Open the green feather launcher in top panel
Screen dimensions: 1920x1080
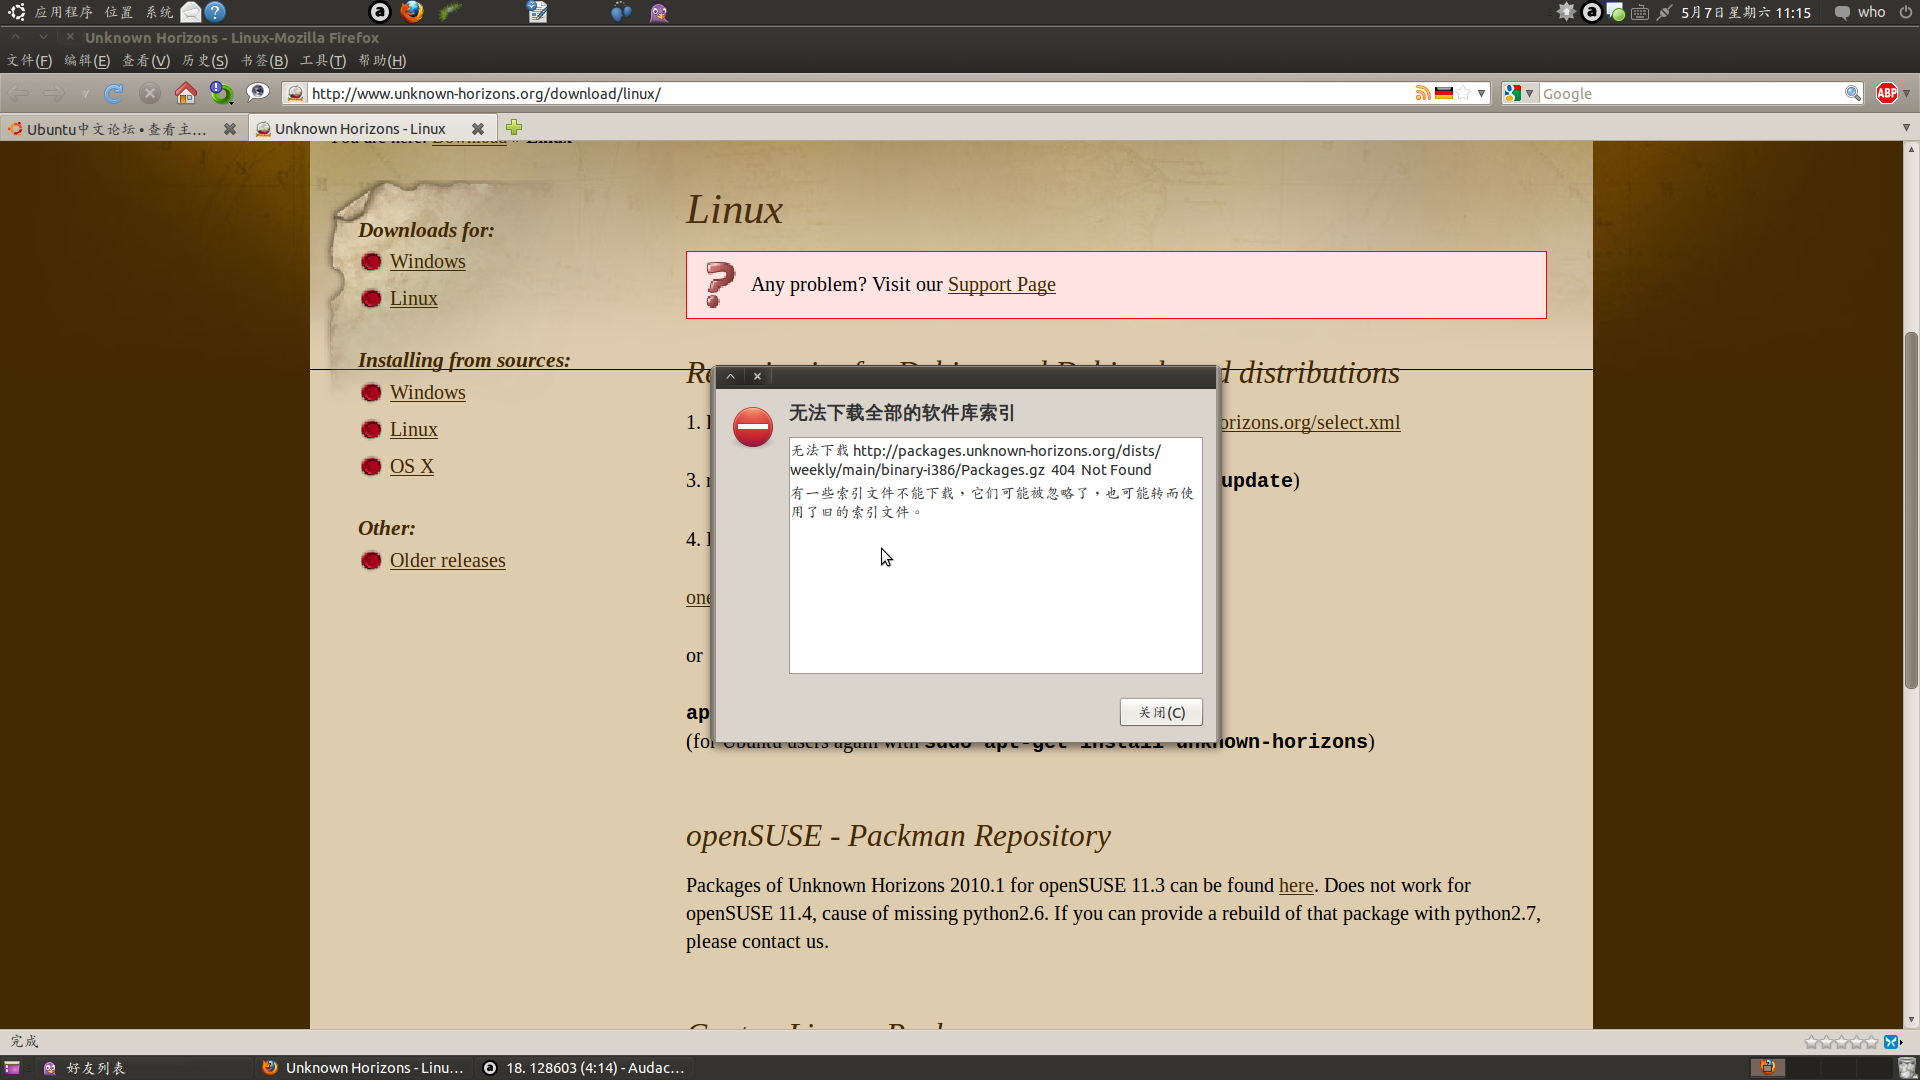coord(450,12)
